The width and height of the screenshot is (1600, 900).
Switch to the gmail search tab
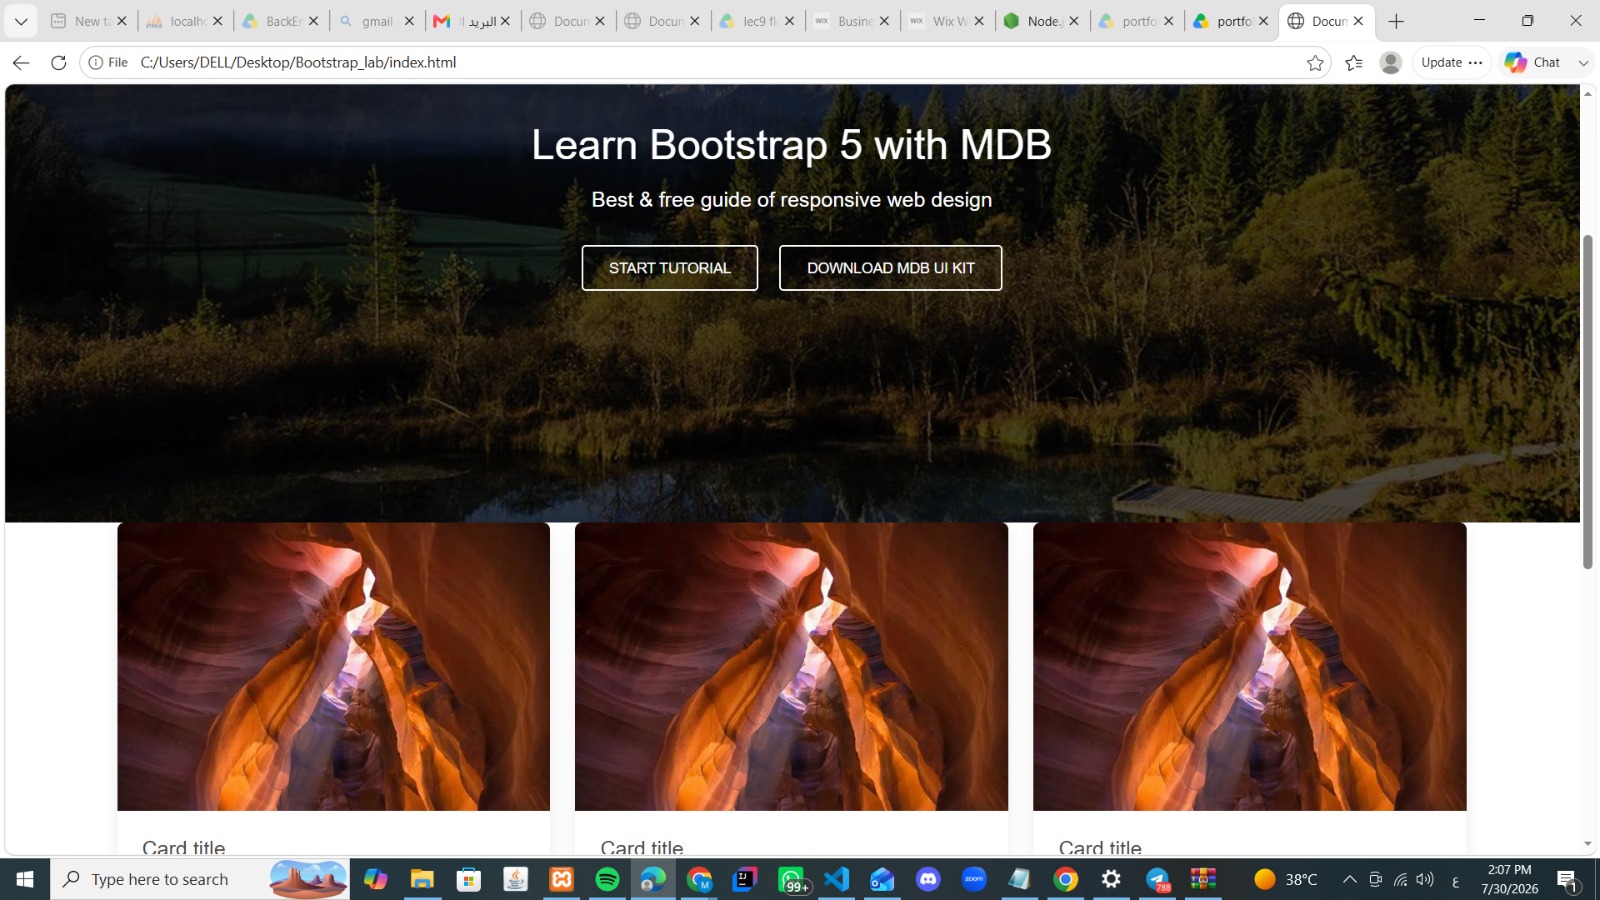point(376,21)
